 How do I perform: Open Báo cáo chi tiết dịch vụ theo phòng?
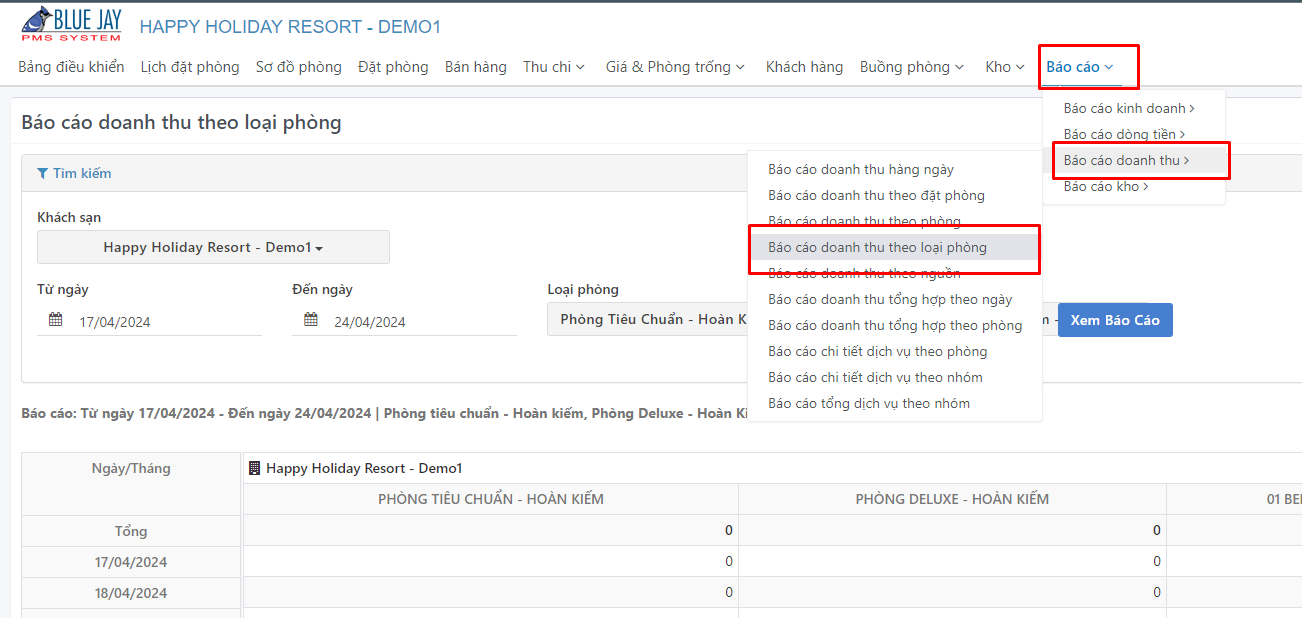[x=877, y=351]
